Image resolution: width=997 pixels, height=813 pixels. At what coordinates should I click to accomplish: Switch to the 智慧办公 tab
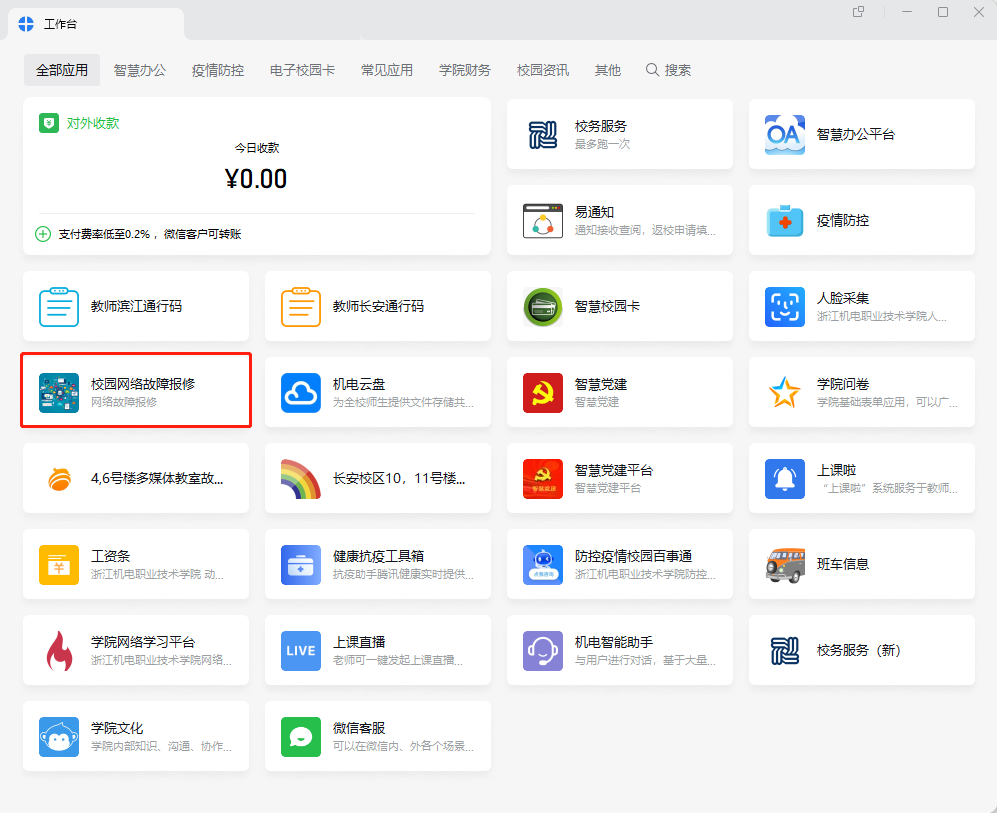tap(140, 70)
